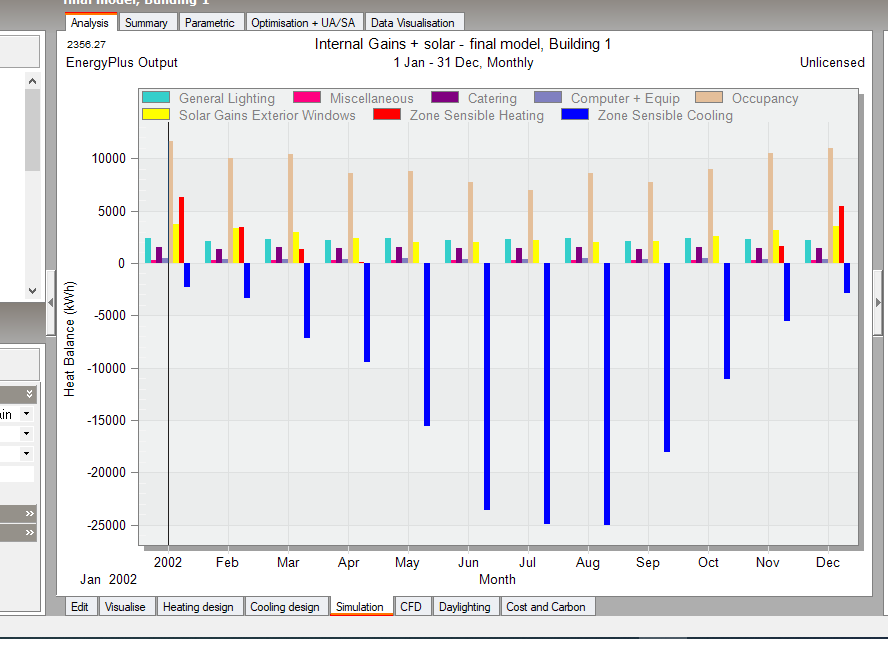The width and height of the screenshot is (888, 650).
Task: Click the '1 Jan - 31 Dec, Monthly' subtitle
Action: pyautogui.click(x=463, y=62)
